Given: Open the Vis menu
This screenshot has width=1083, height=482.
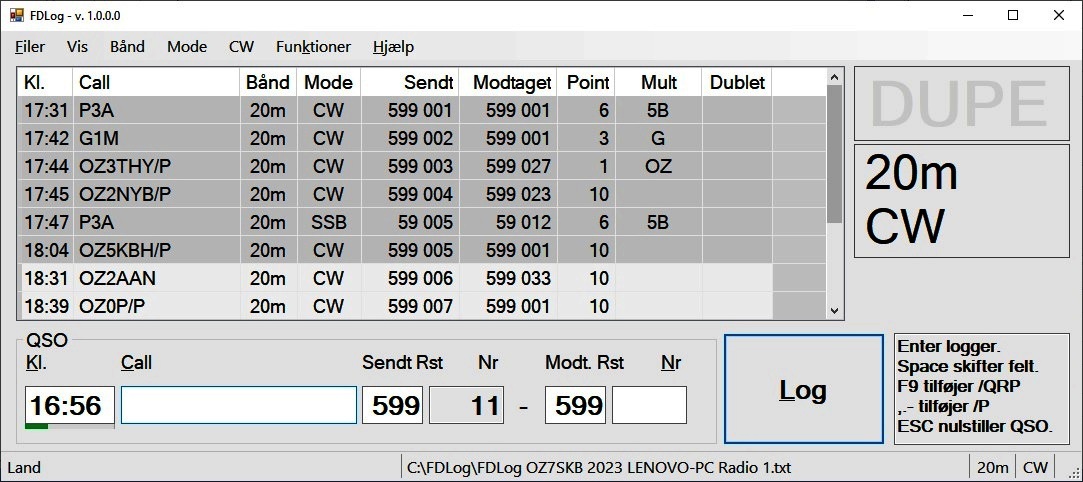Looking at the screenshot, I should [77, 47].
